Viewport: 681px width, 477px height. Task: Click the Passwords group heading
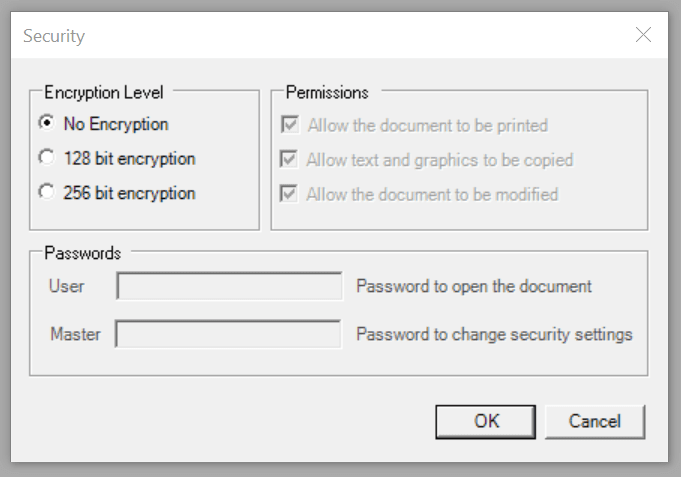pos(83,253)
